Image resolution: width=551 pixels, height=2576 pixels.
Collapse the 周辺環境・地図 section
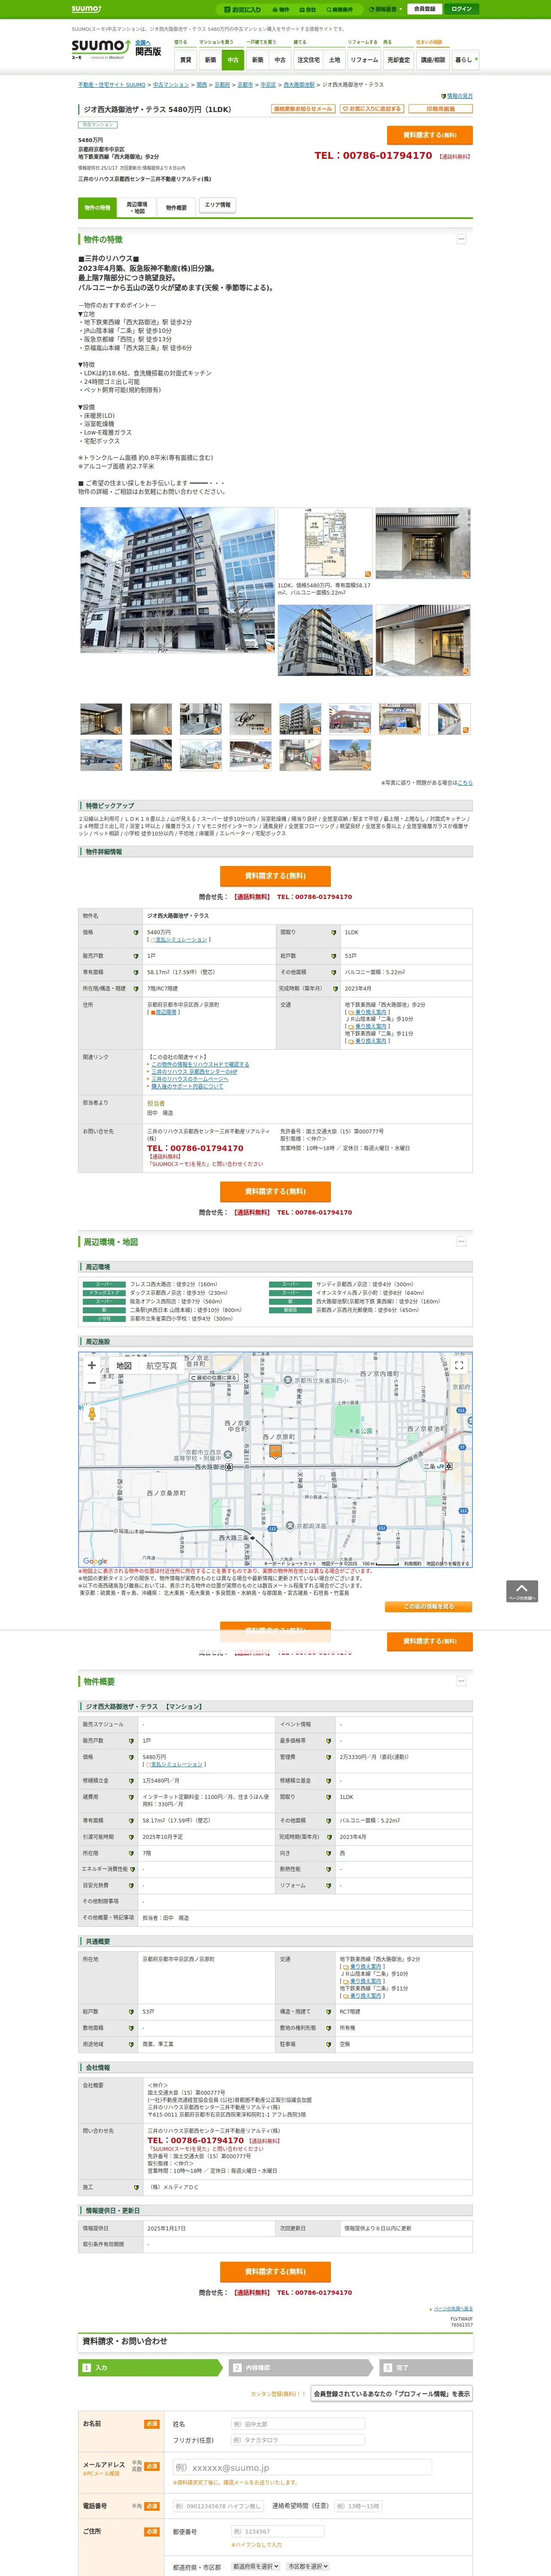[x=461, y=1241]
